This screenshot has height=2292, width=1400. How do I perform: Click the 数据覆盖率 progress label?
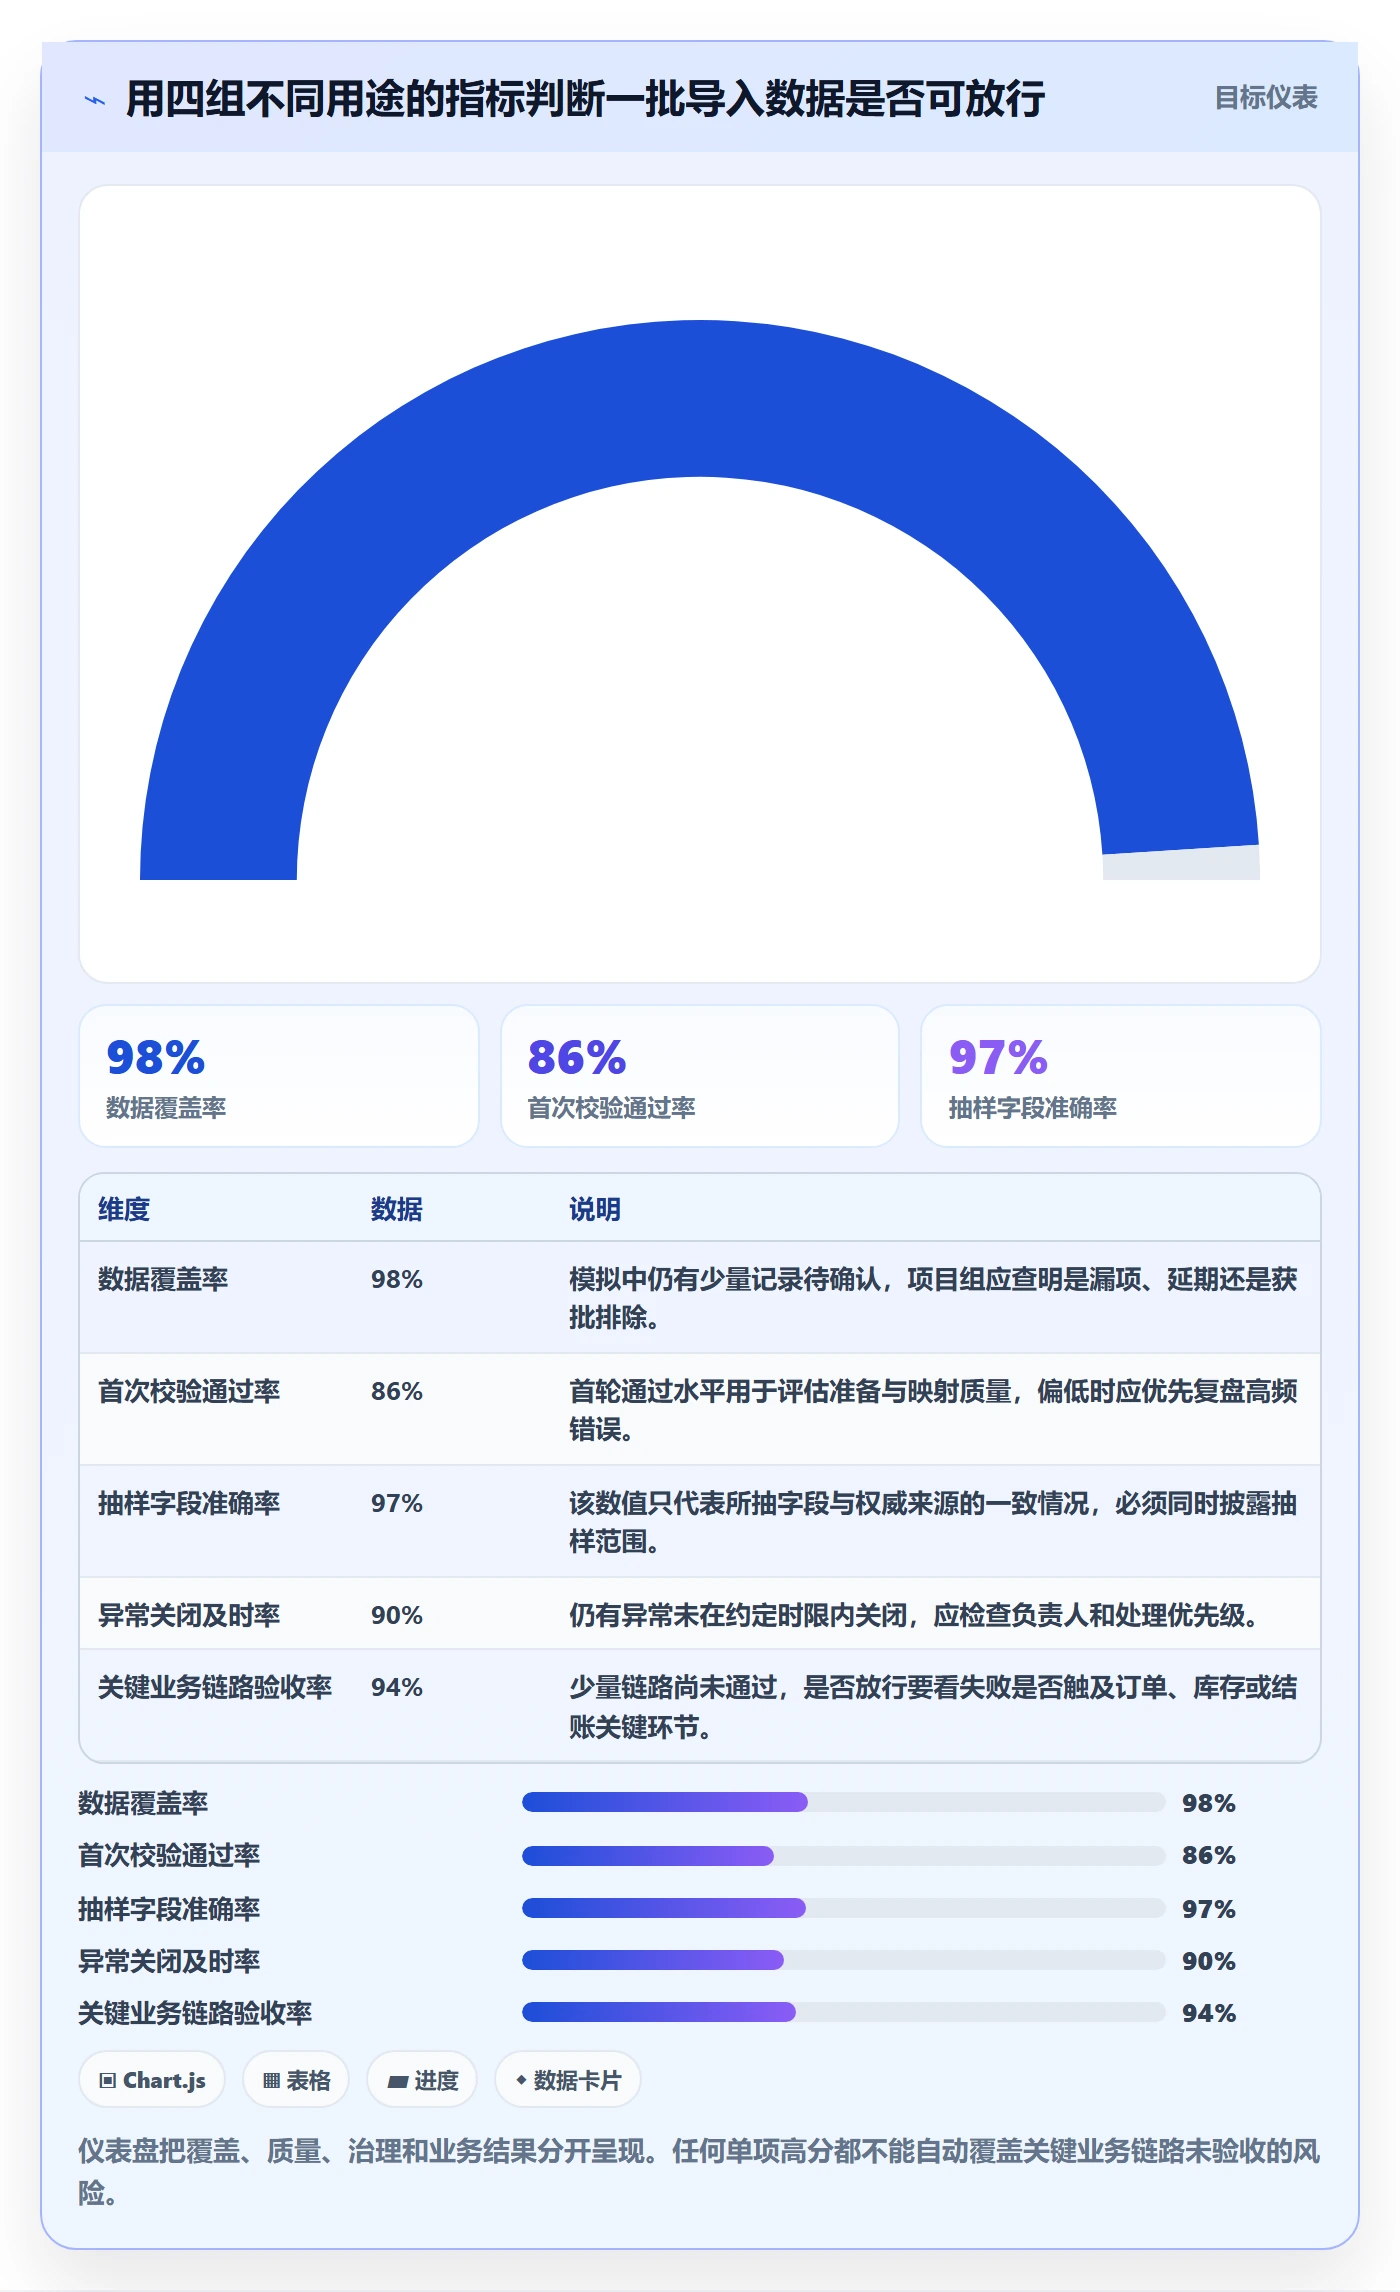pyautogui.click(x=143, y=1803)
